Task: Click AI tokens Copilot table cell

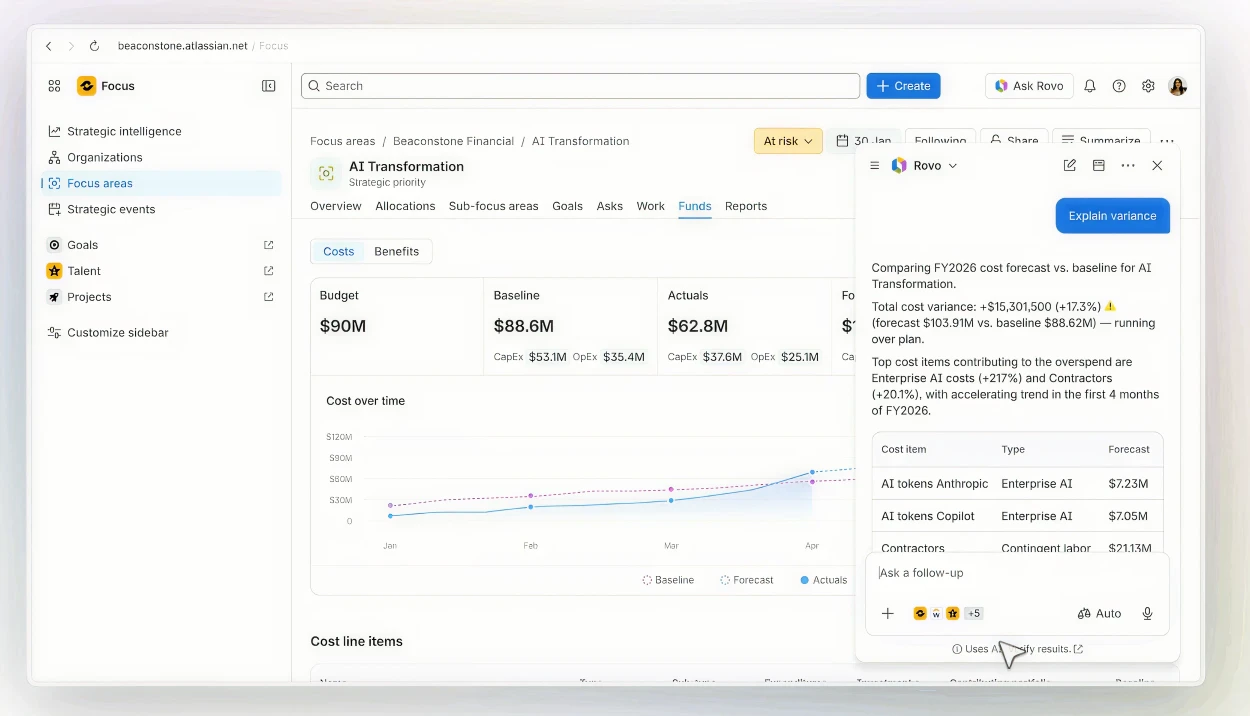Action: 928,516
